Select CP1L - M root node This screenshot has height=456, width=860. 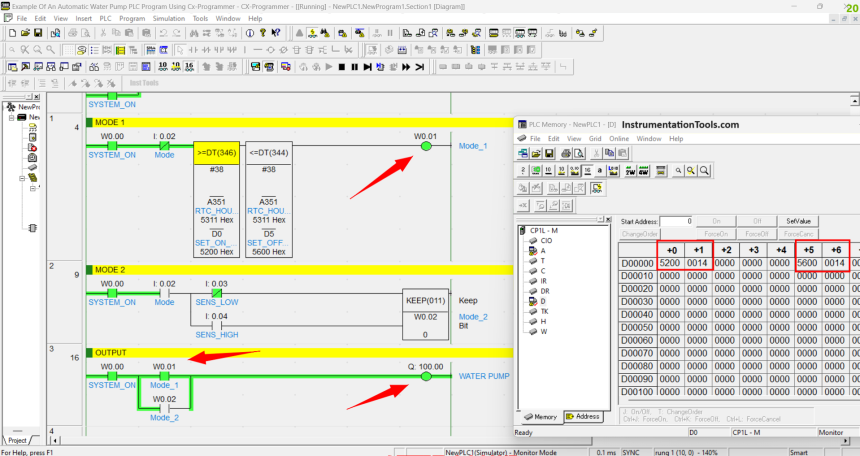pyautogui.click(x=544, y=230)
